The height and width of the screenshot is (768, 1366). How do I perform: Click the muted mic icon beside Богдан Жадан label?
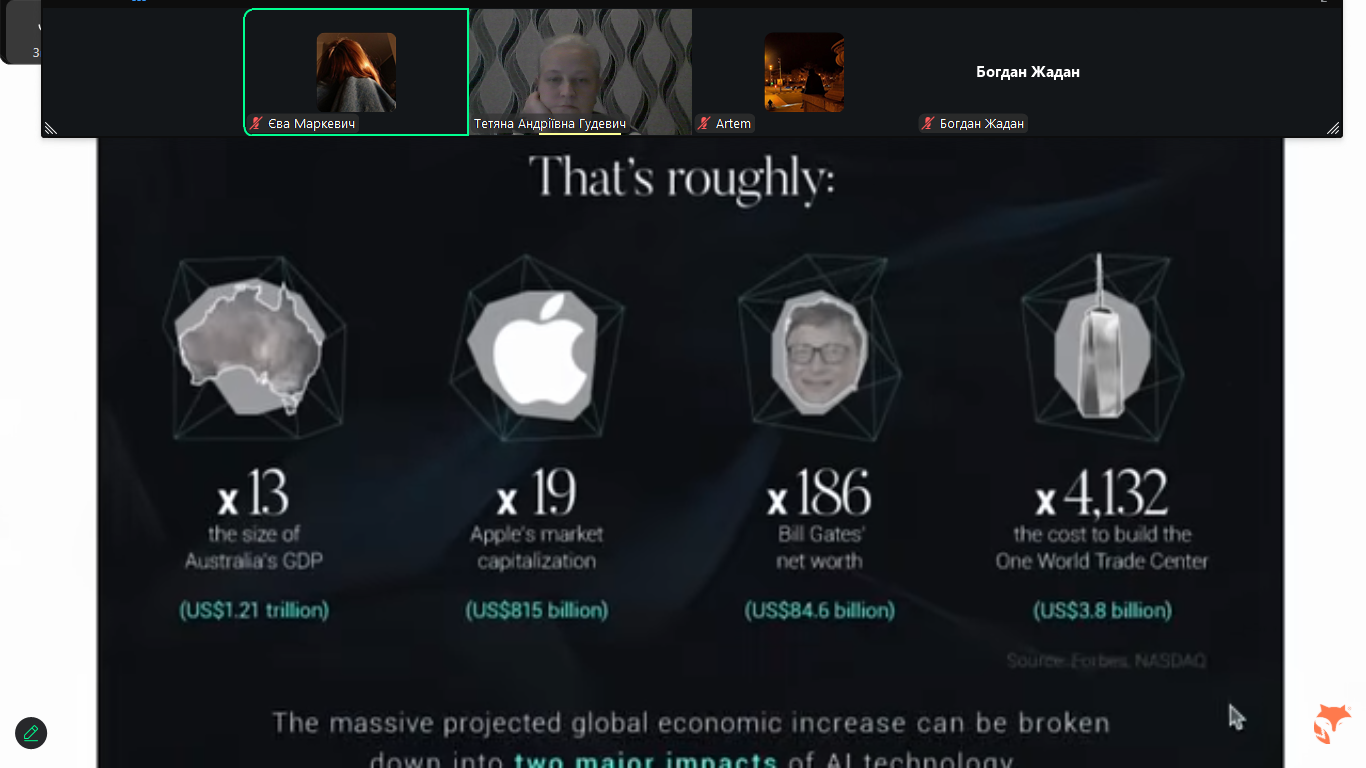(928, 124)
